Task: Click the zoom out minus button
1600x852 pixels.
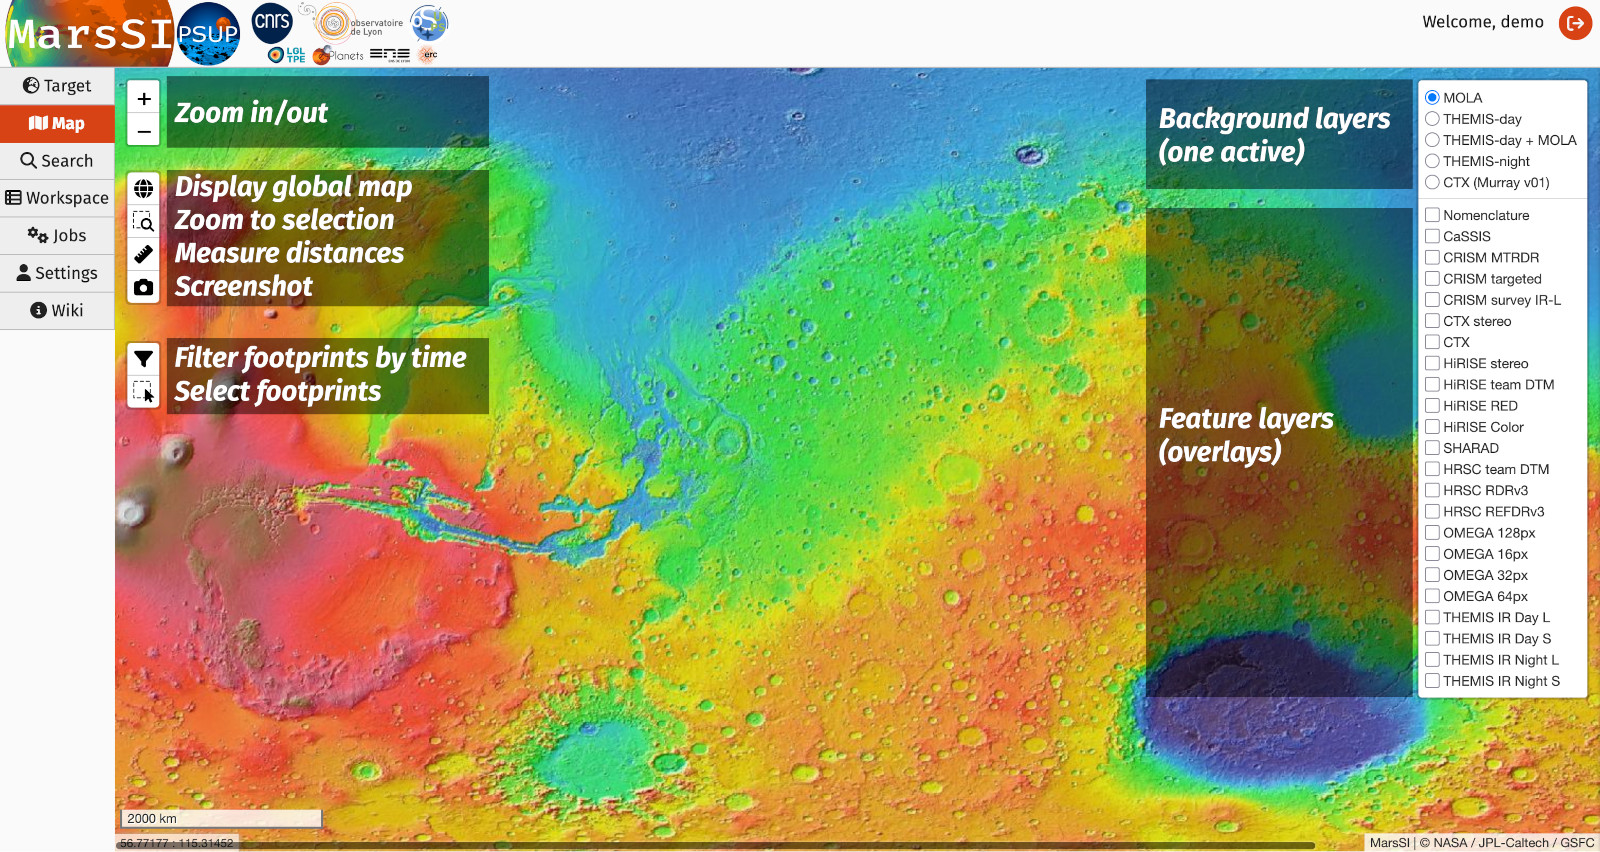Action: pyautogui.click(x=144, y=131)
